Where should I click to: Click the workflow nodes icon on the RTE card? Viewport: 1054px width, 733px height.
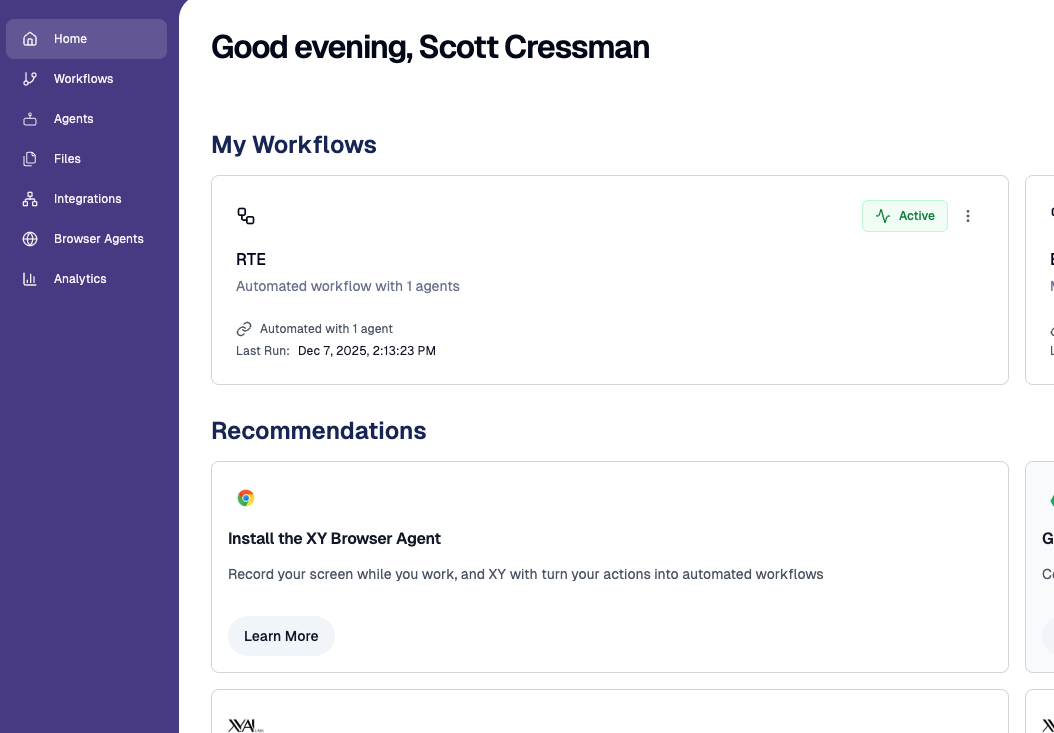[x=245, y=216]
